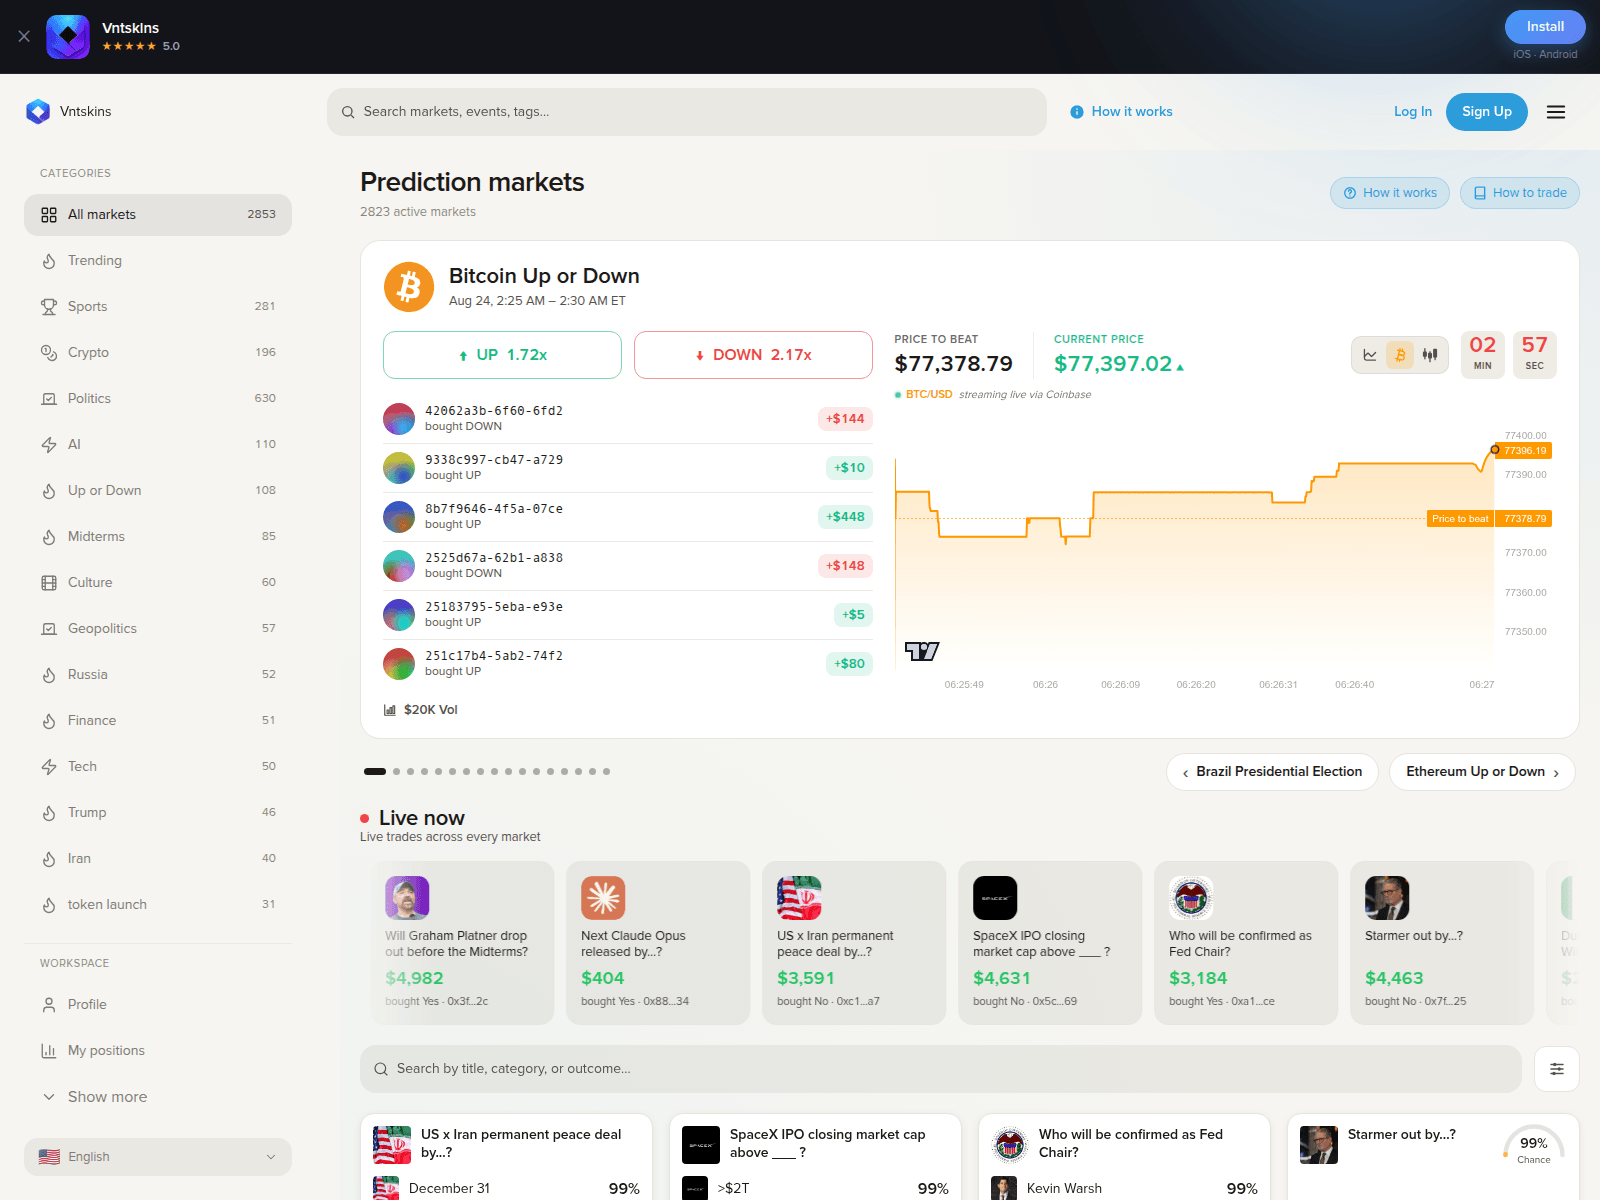Click trade row 8b7f9646-4f5a-07ce
Image resolution: width=1600 pixels, height=1200 pixels.
pos(628,517)
